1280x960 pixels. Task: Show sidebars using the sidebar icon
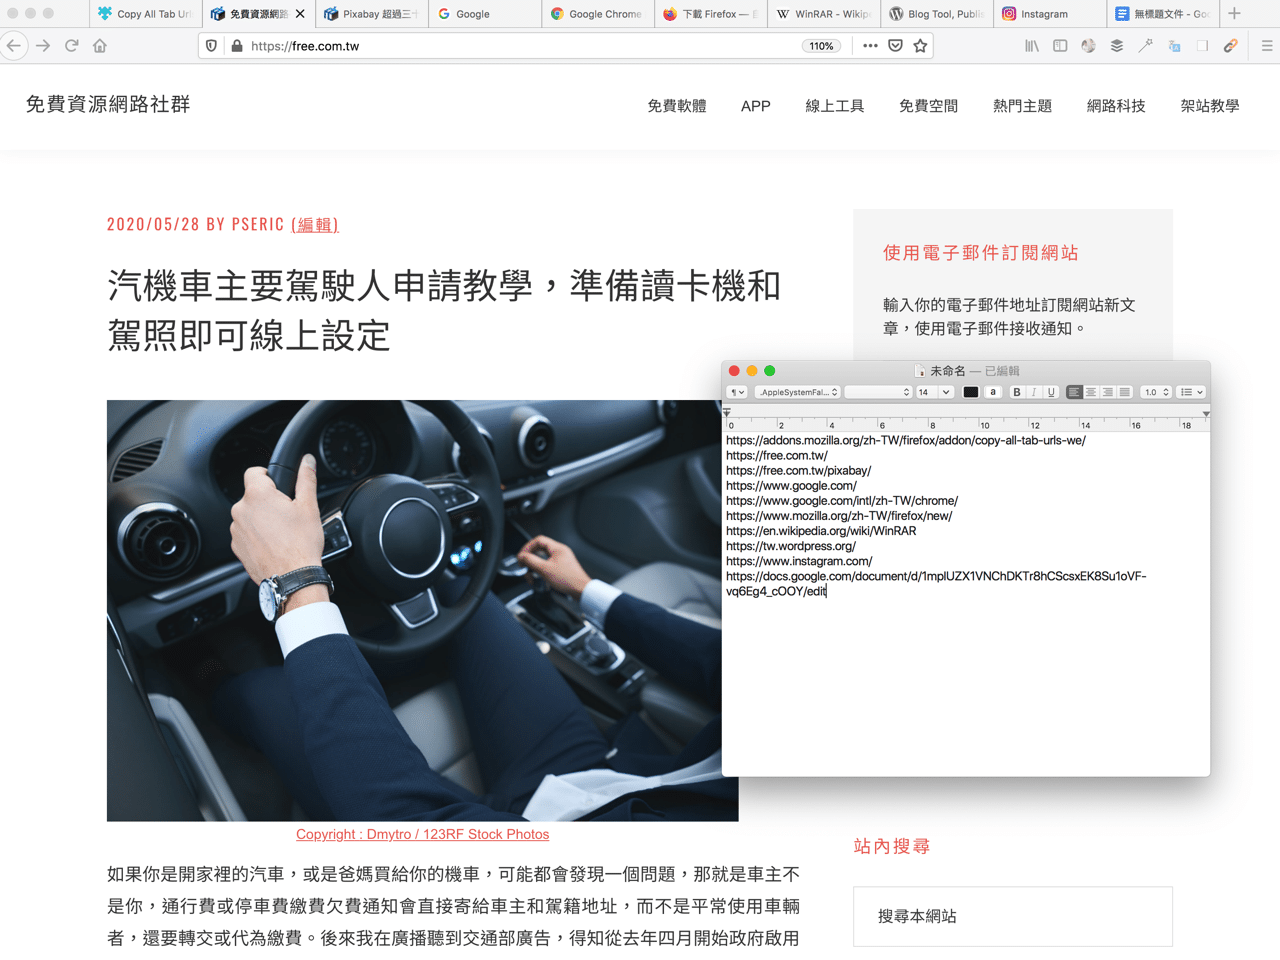[1060, 46]
